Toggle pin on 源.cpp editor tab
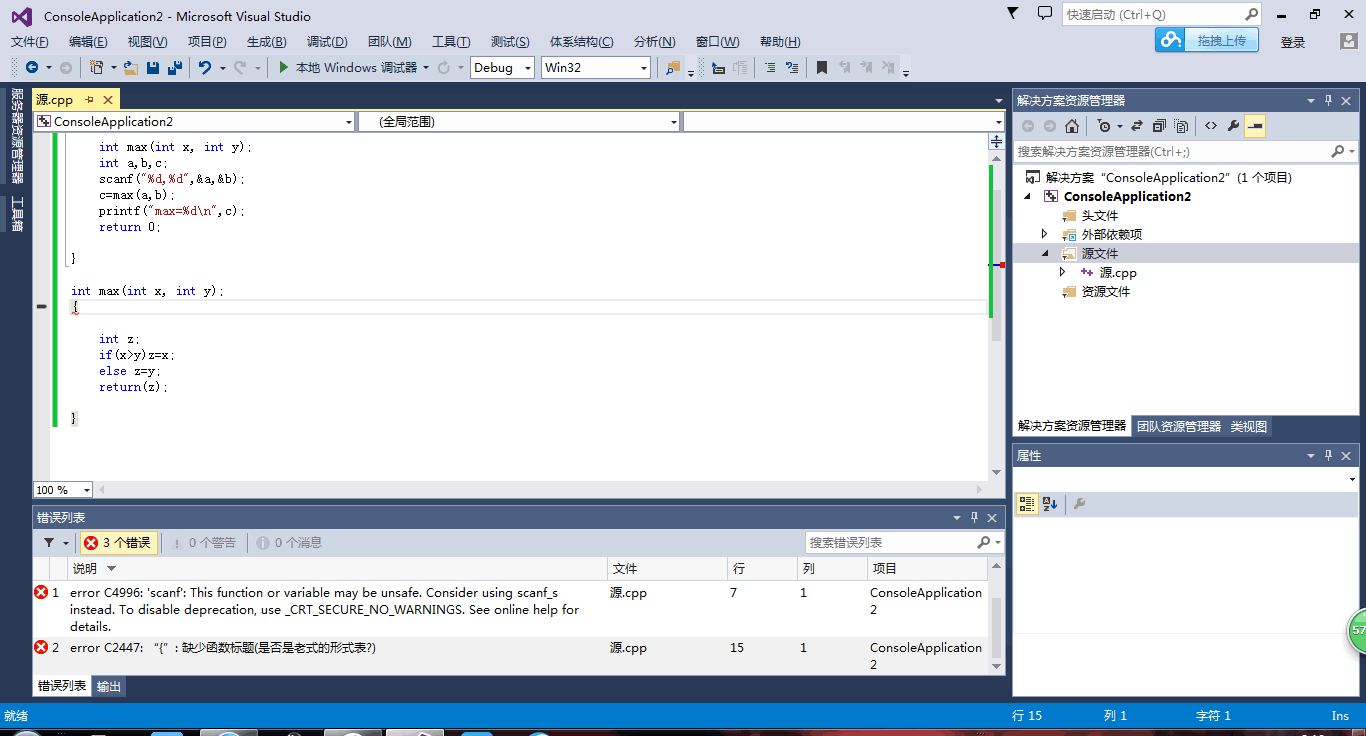The height and width of the screenshot is (736, 1366). point(89,99)
